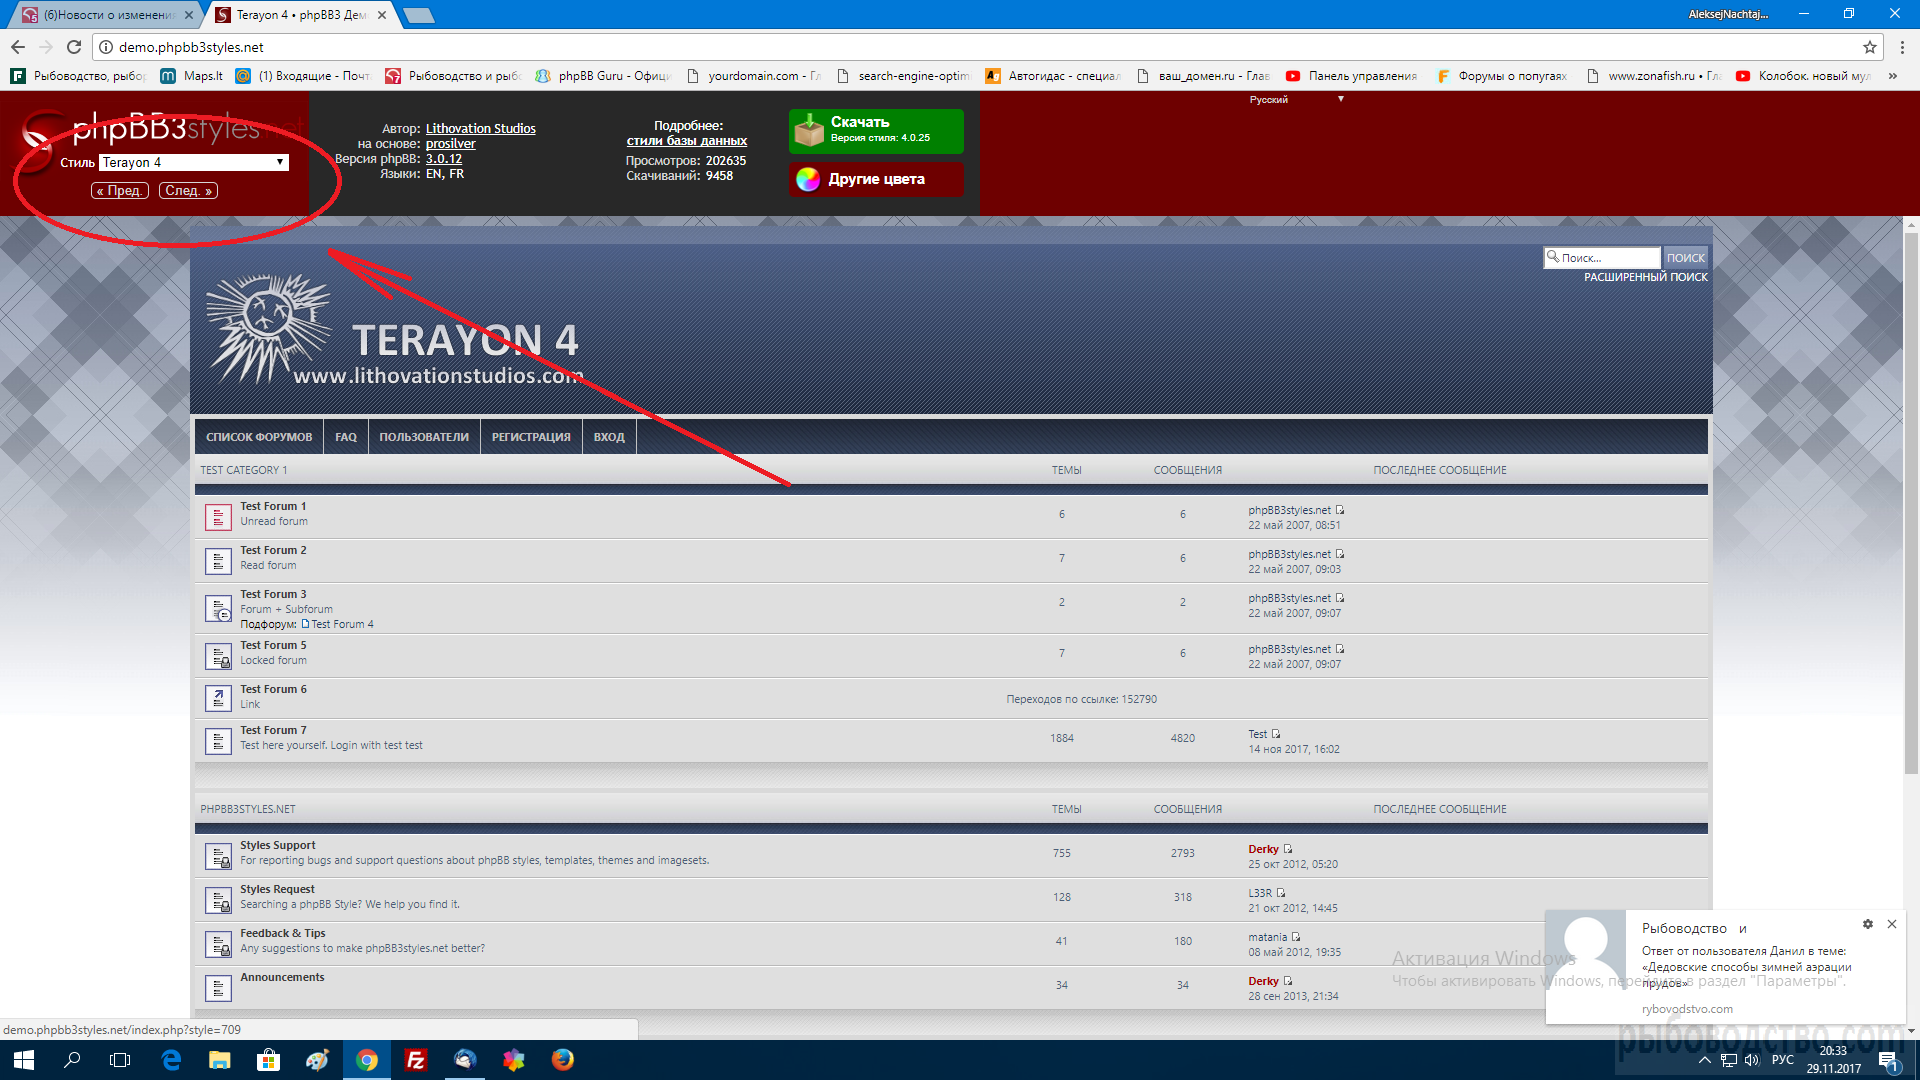
Task: Open phpBB Guru bookmark
Action: (x=603, y=76)
